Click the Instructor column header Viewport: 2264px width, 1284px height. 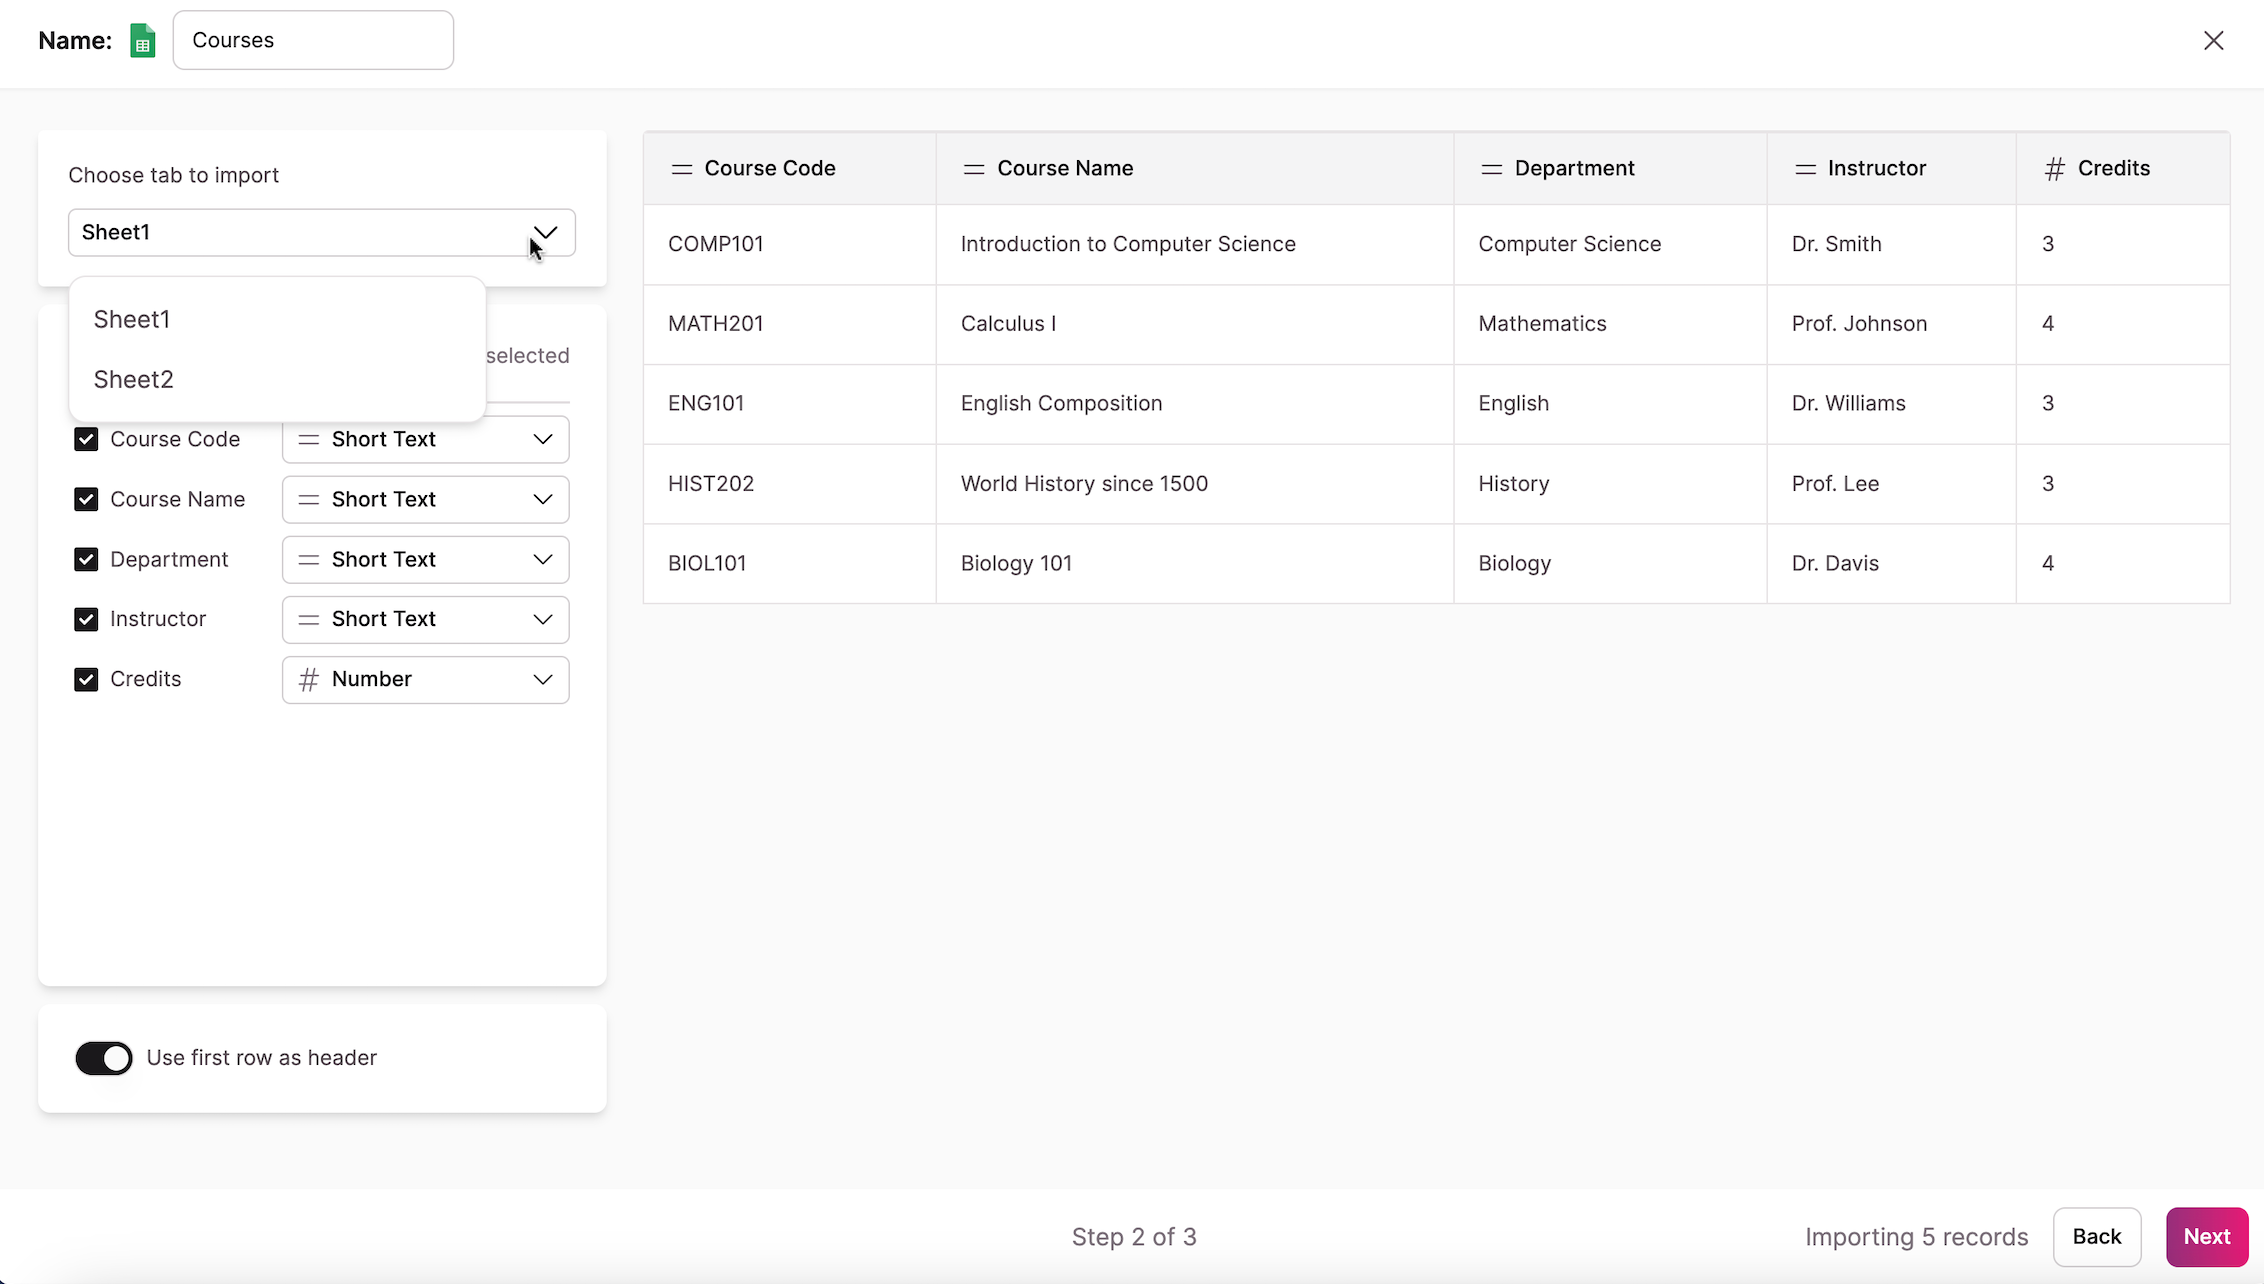click(x=1891, y=168)
